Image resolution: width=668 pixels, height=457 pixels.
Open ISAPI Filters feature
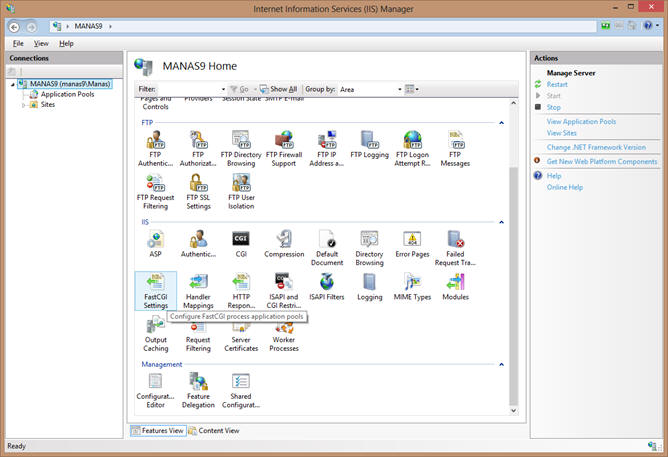[327, 287]
